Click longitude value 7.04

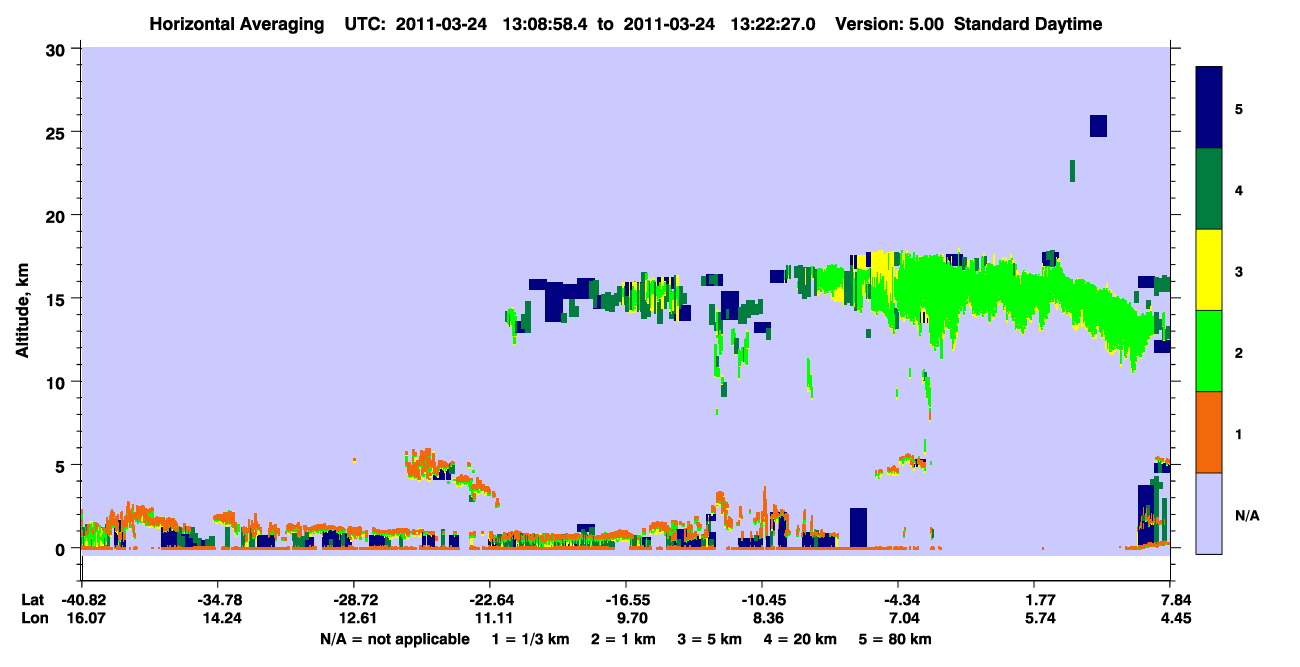pyautogui.click(x=902, y=619)
